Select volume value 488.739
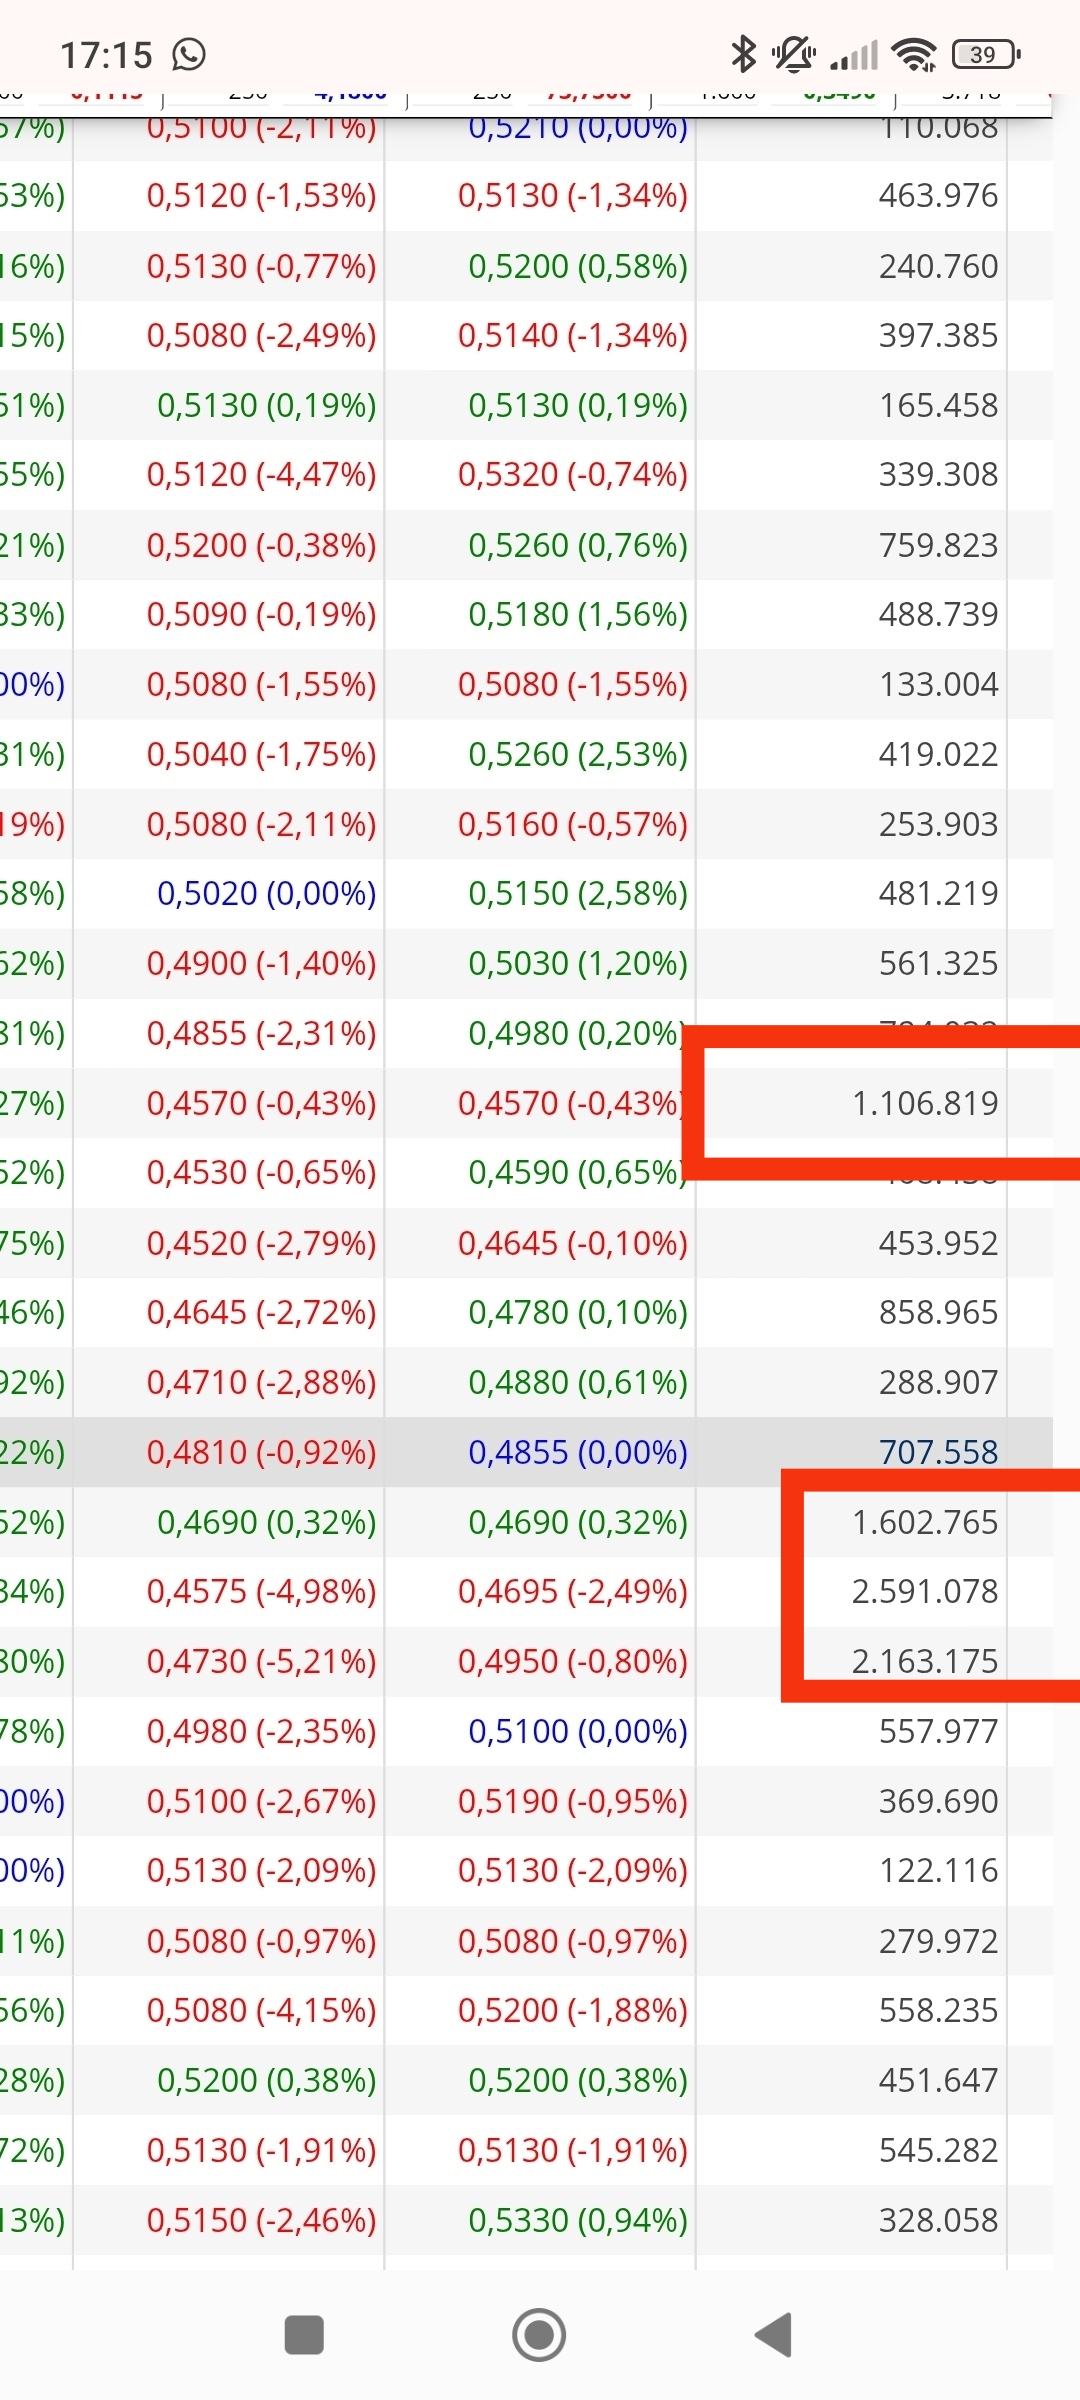The height and width of the screenshot is (2400, 1080). coord(938,614)
